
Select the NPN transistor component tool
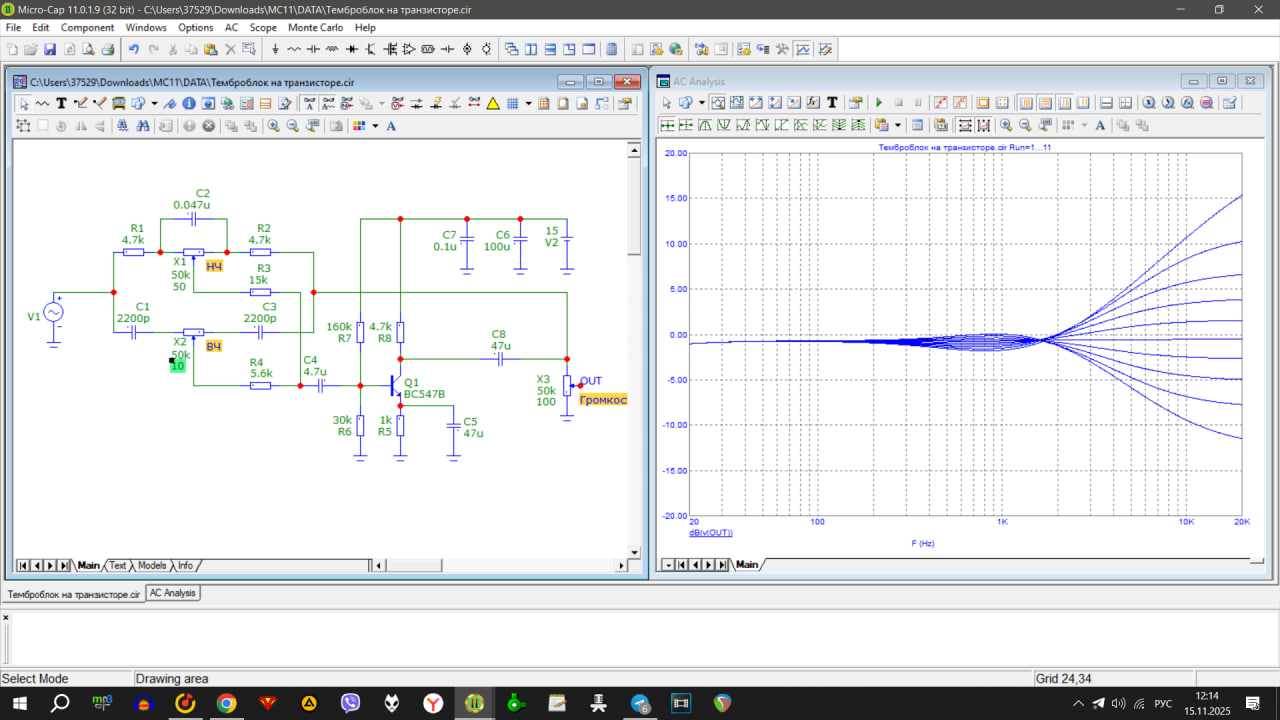click(x=370, y=49)
